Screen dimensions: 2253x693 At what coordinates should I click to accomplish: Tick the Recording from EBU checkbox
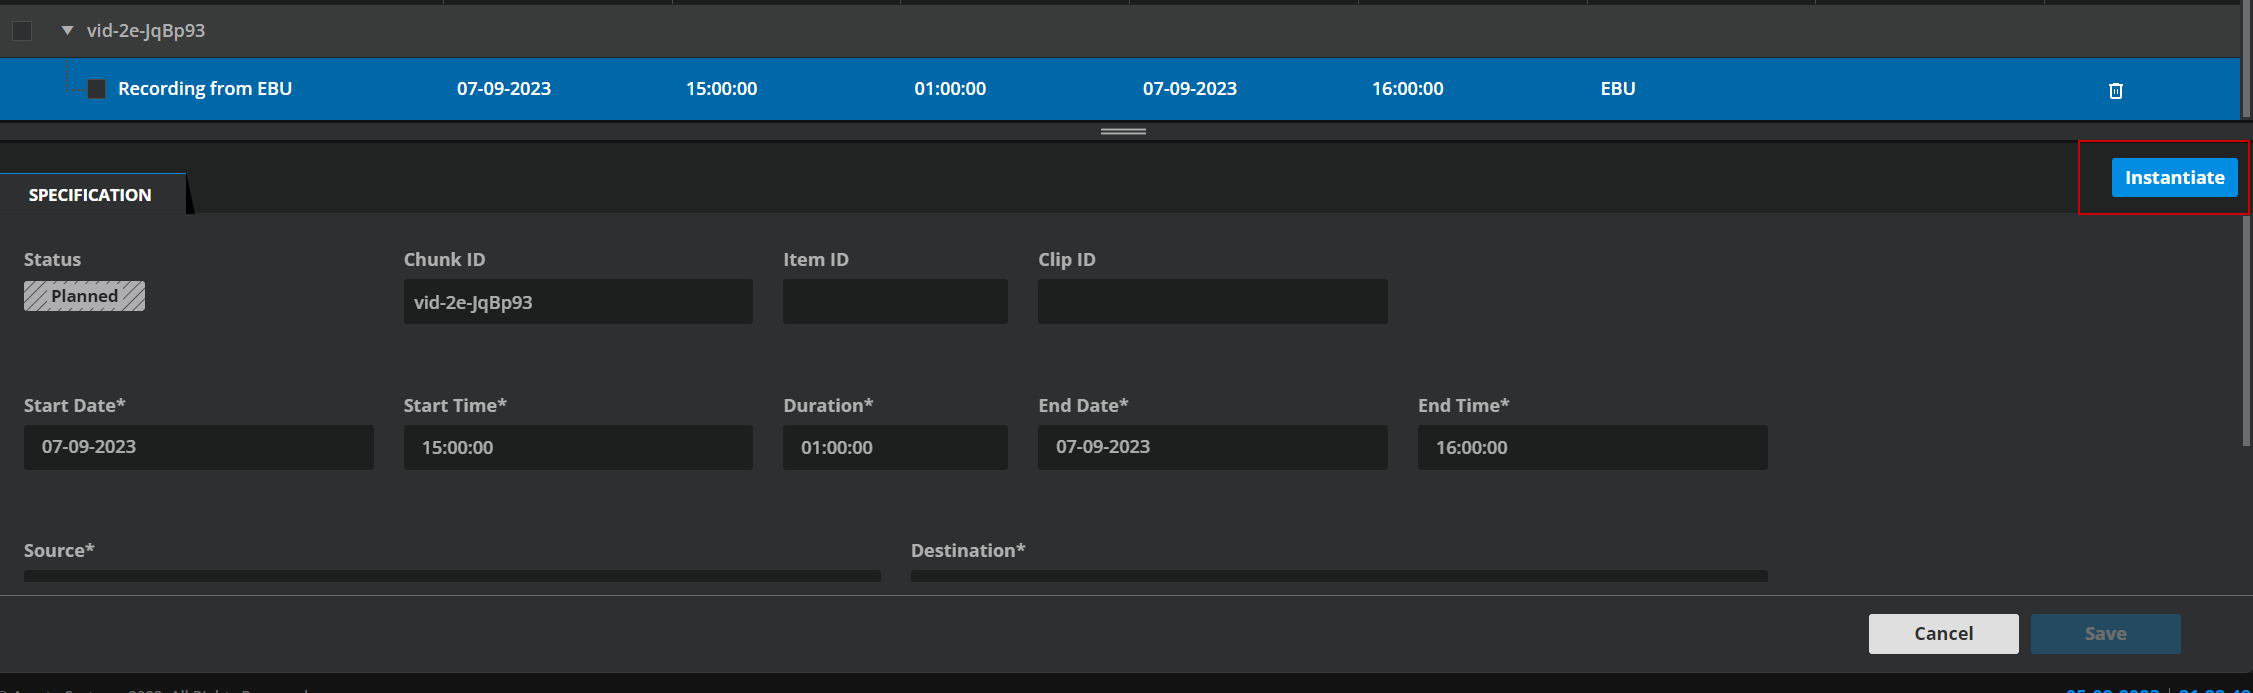(x=97, y=89)
